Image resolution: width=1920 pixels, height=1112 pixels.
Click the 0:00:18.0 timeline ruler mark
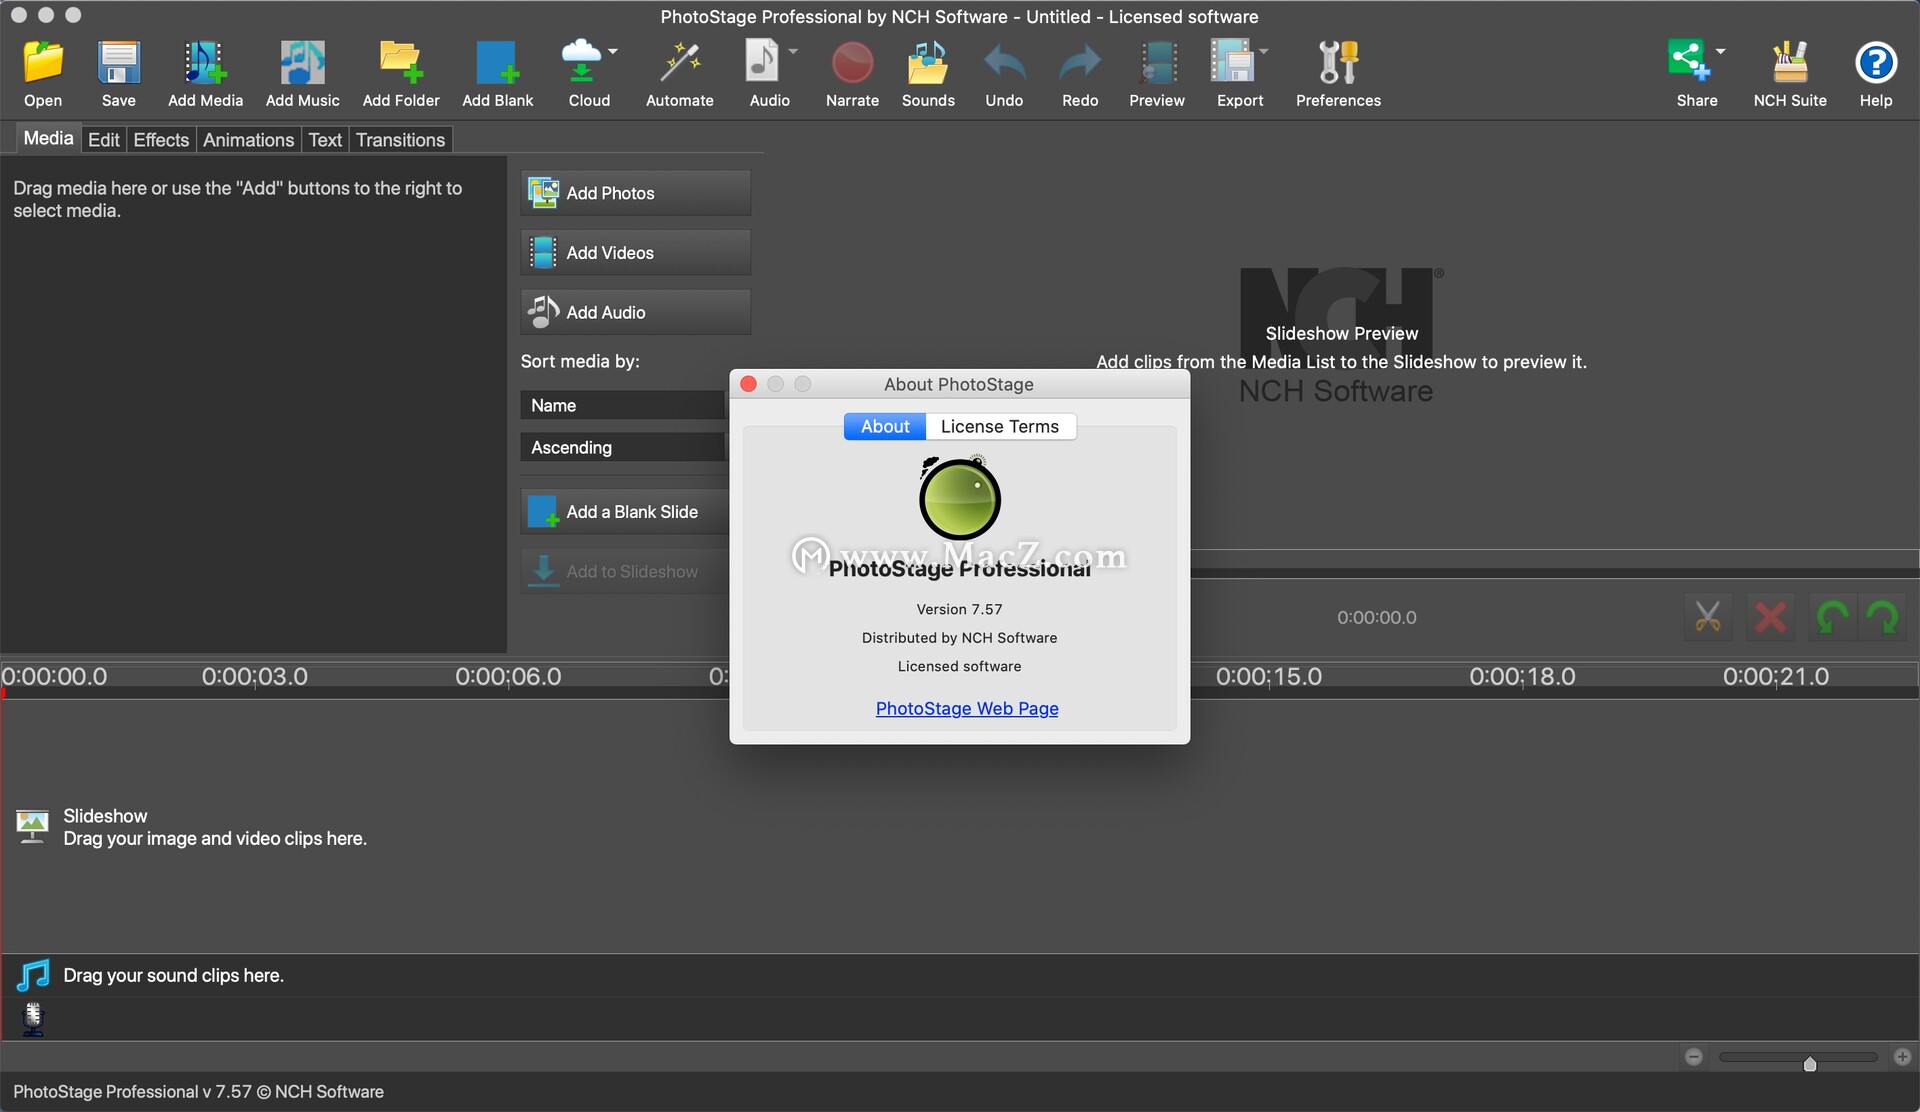point(1522,676)
